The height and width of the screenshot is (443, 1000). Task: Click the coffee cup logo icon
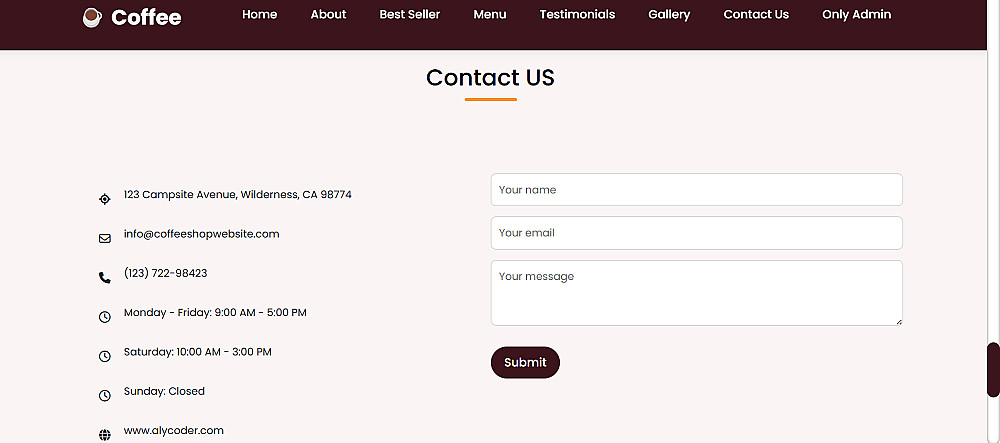92,17
